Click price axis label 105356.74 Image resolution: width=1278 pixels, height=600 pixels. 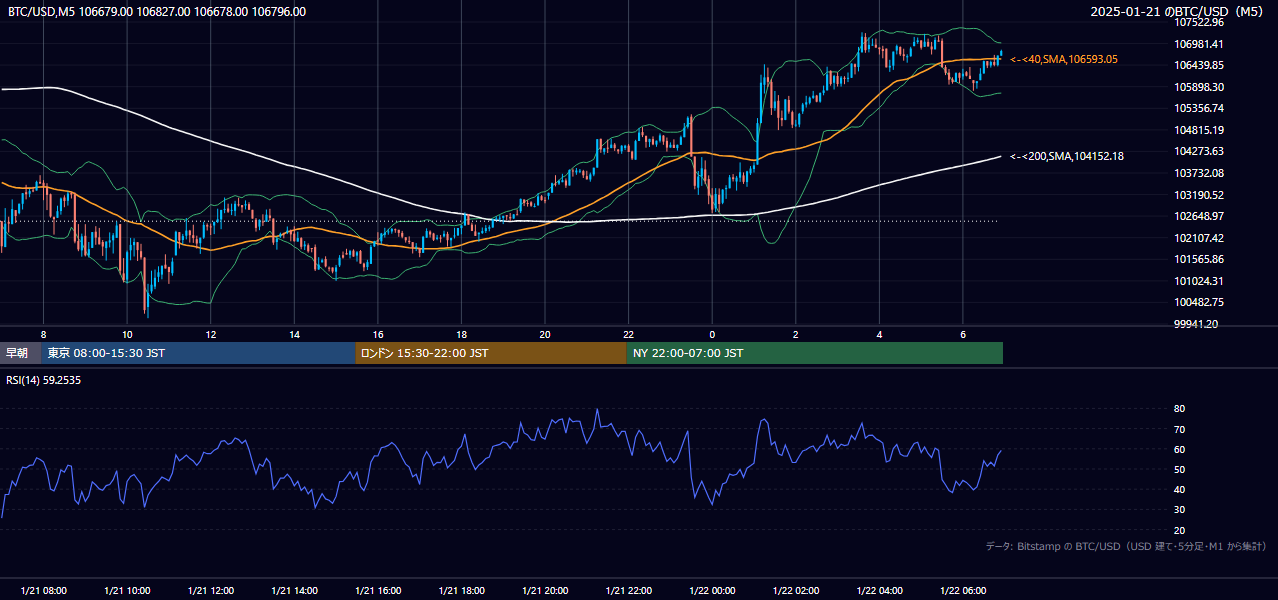pyautogui.click(x=1199, y=108)
